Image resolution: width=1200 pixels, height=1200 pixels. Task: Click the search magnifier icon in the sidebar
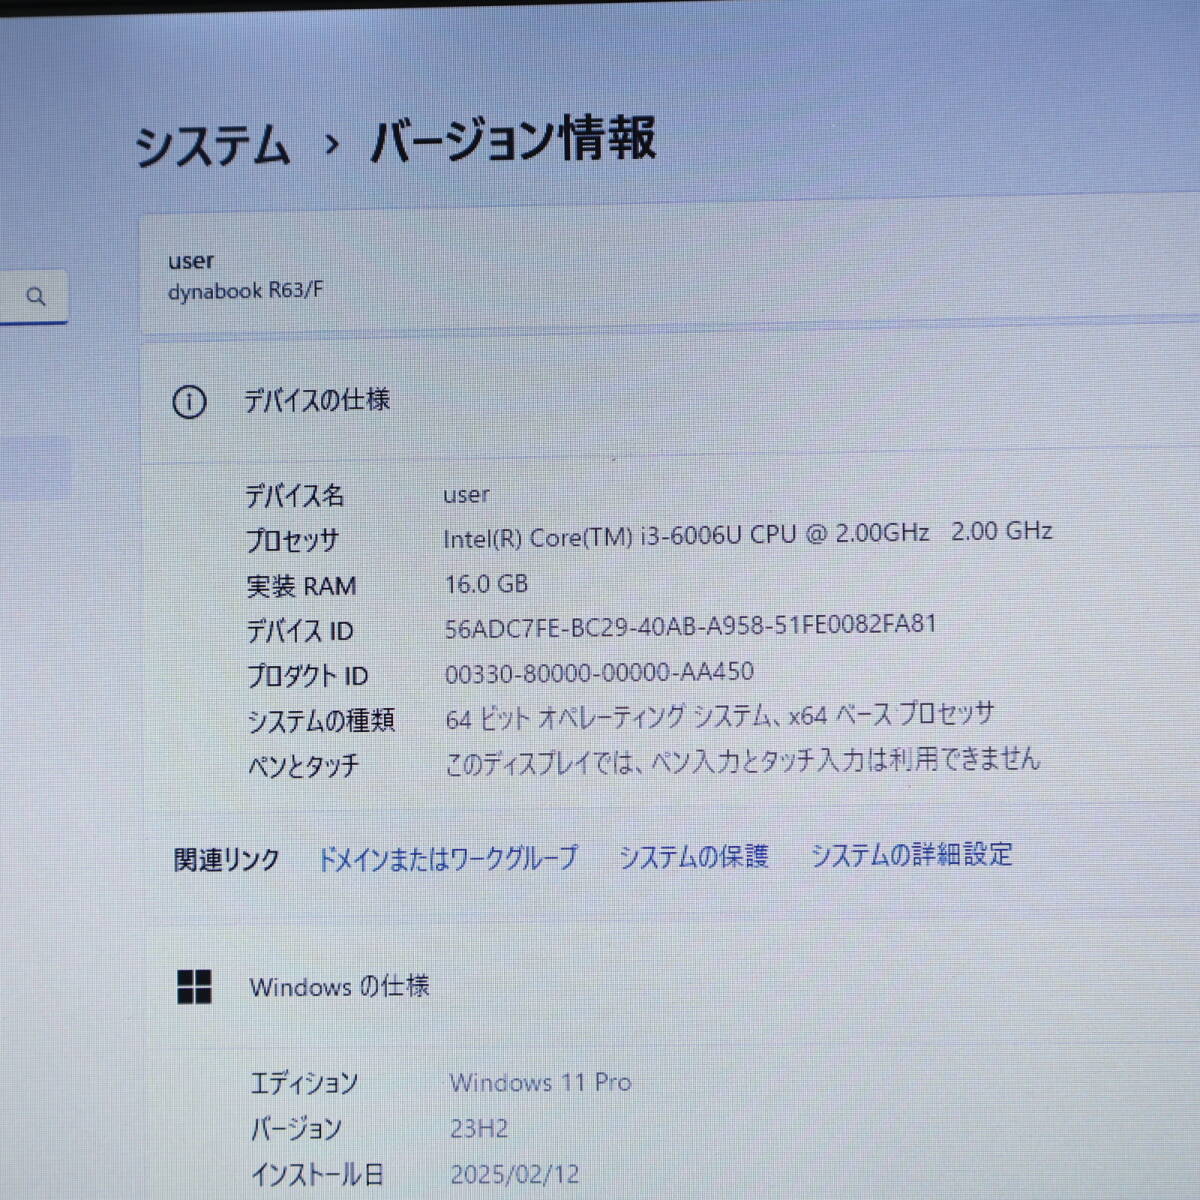pos(36,296)
